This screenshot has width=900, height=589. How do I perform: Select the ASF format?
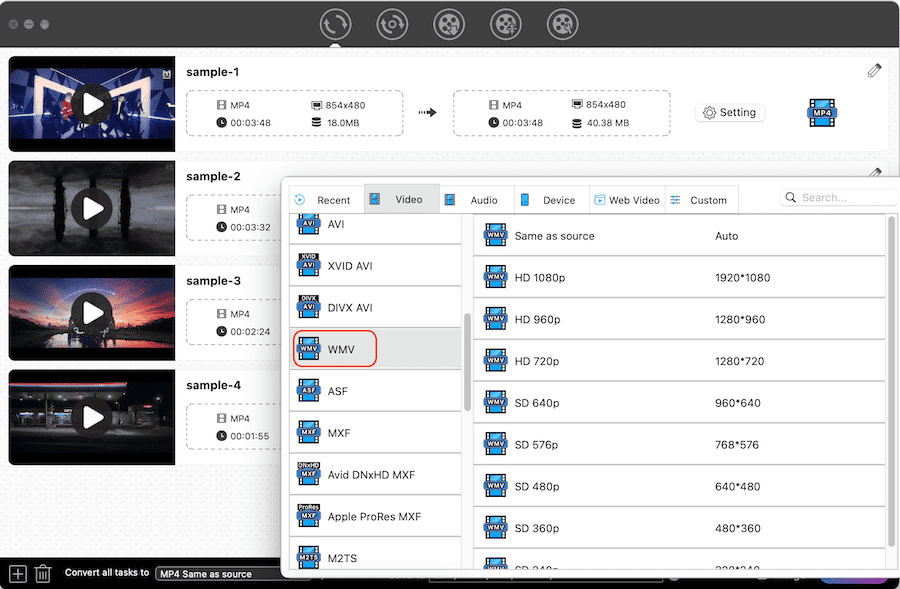pos(375,391)
